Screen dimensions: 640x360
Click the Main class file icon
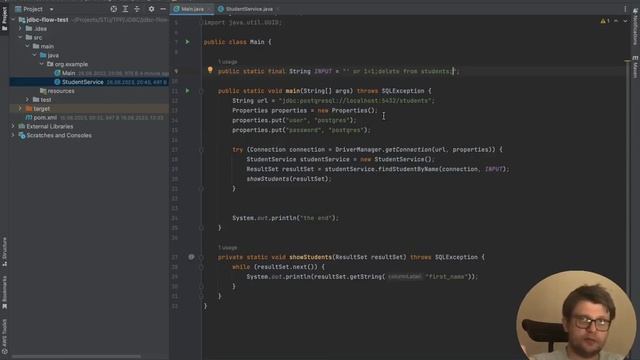(x=57, y=73)
